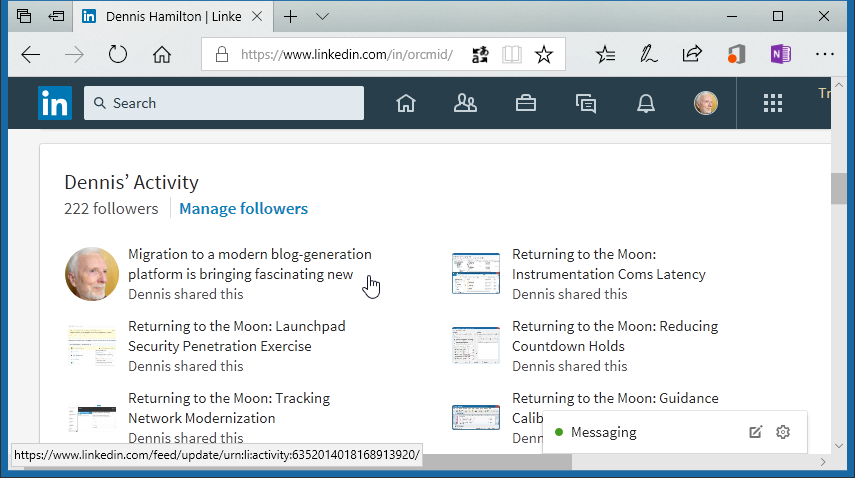855x478 pixels.
Task: Open Messaging settings gear
Action: click(783, 432)
